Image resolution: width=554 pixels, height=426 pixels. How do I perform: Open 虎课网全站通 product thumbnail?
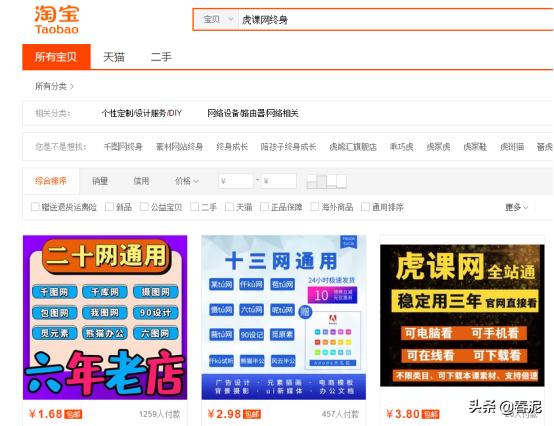pyautogui.click(x=462, y=315)
